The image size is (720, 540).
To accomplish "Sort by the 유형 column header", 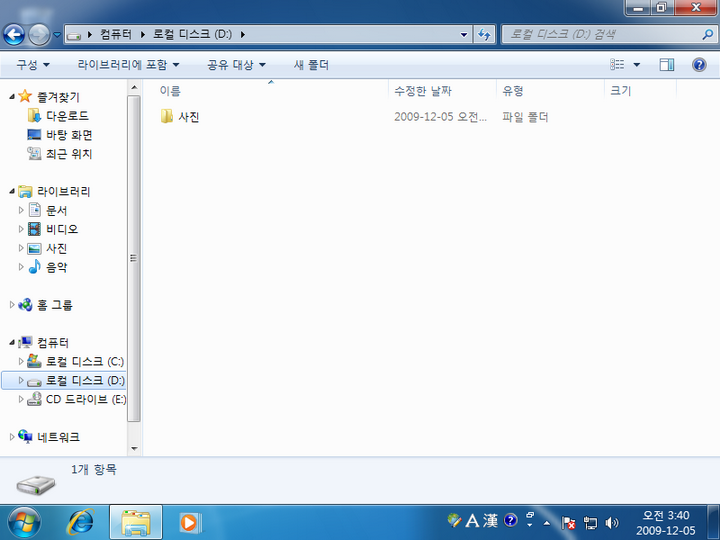I will click(x=550, y=90).
